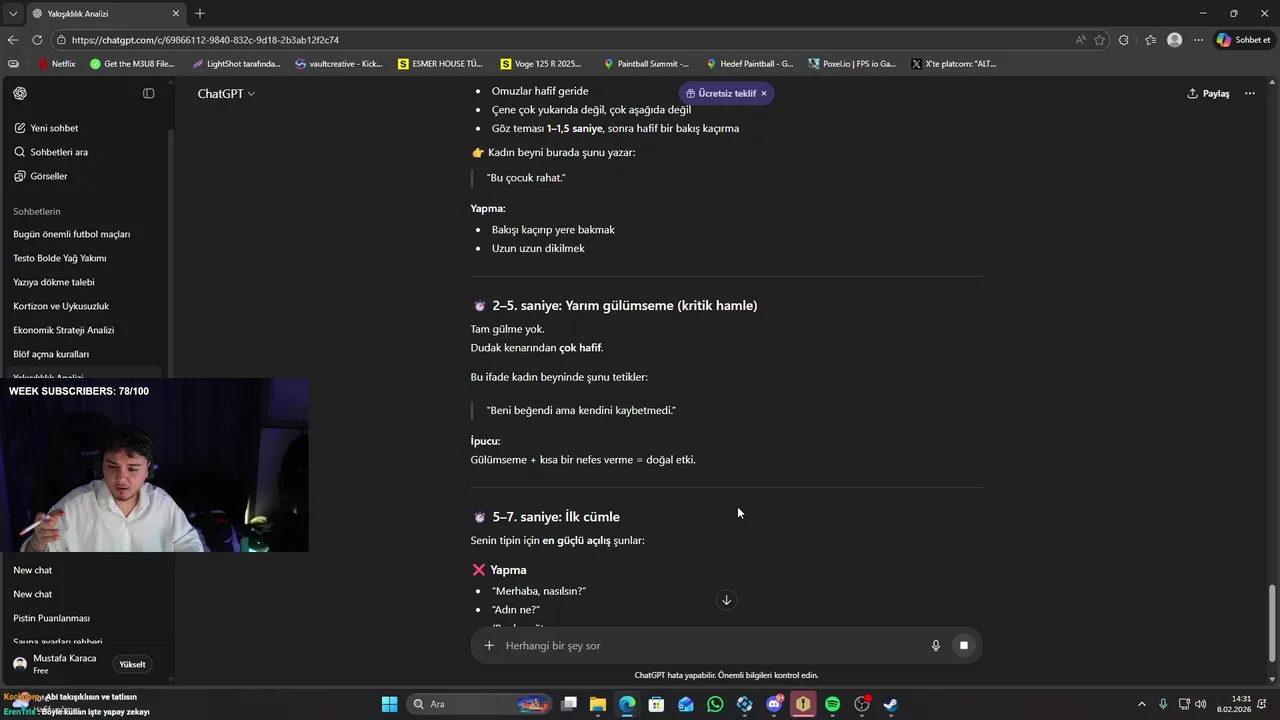Open Steam from the taskbar
1280x720 pixels.
pos(891,704)
